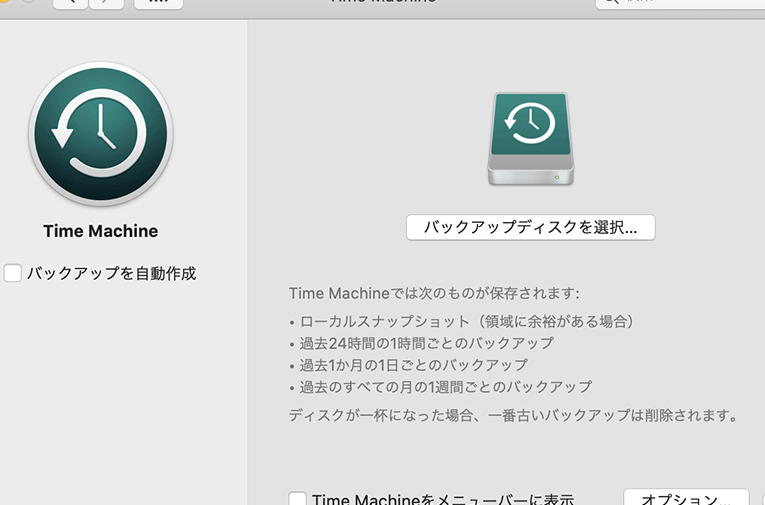
Task: Click the Time Machine window title
Action: point(383,2)
